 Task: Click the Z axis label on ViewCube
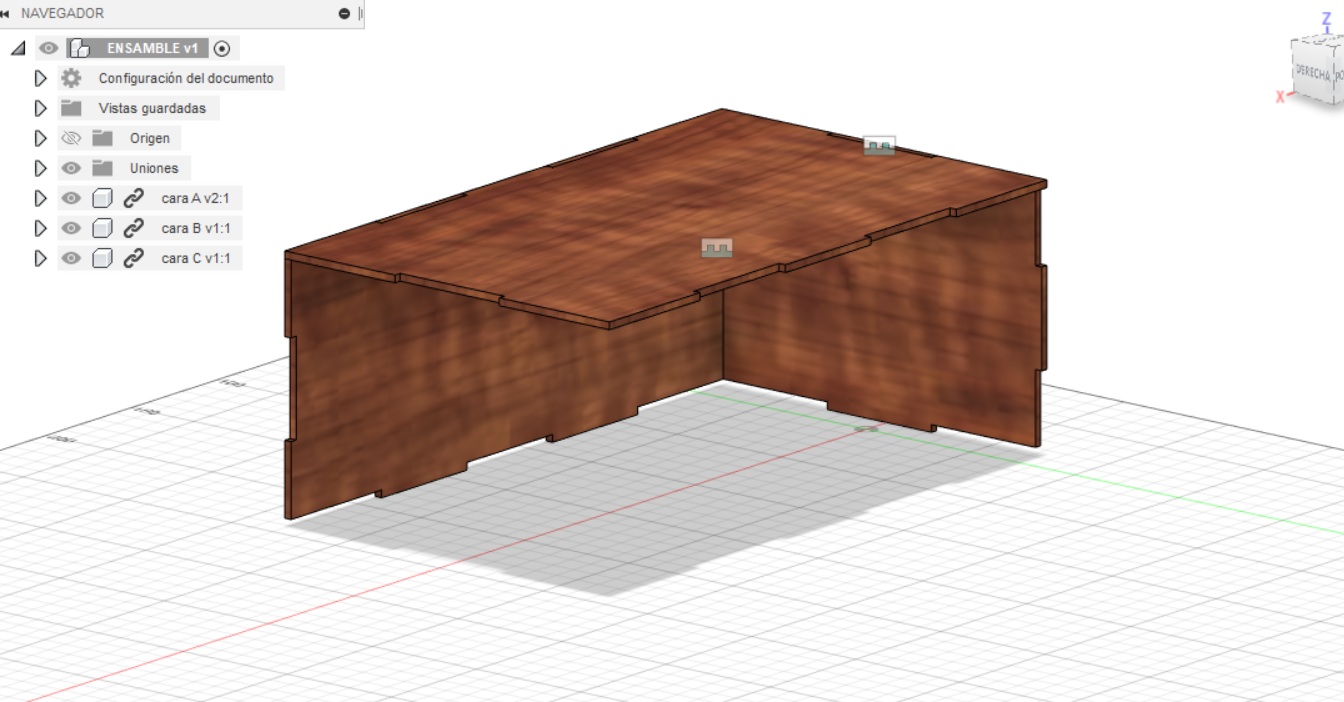point(1326,18)
